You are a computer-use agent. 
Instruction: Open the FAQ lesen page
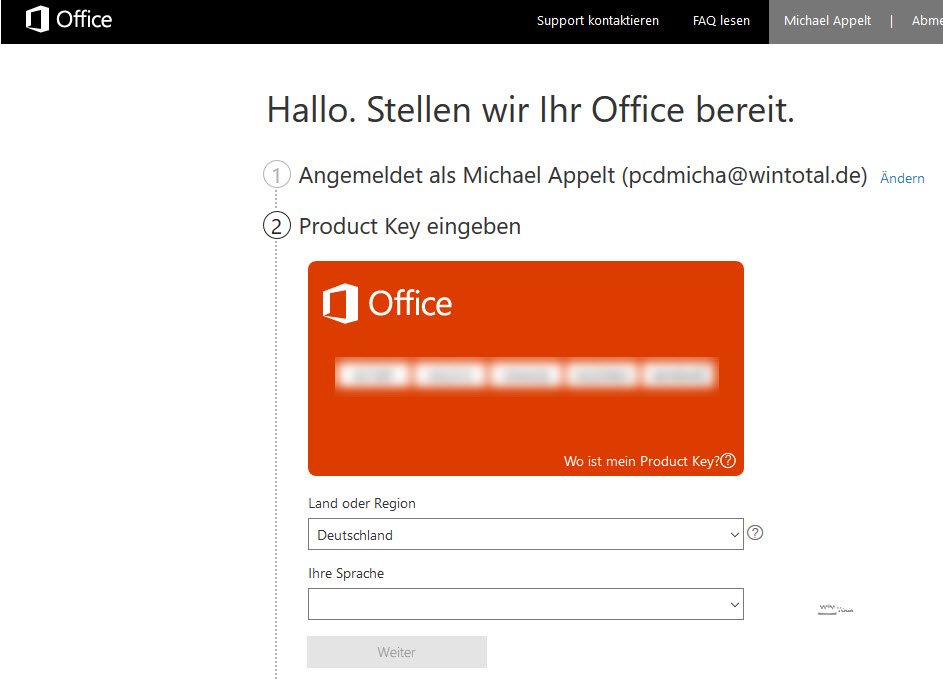point(721,21)
